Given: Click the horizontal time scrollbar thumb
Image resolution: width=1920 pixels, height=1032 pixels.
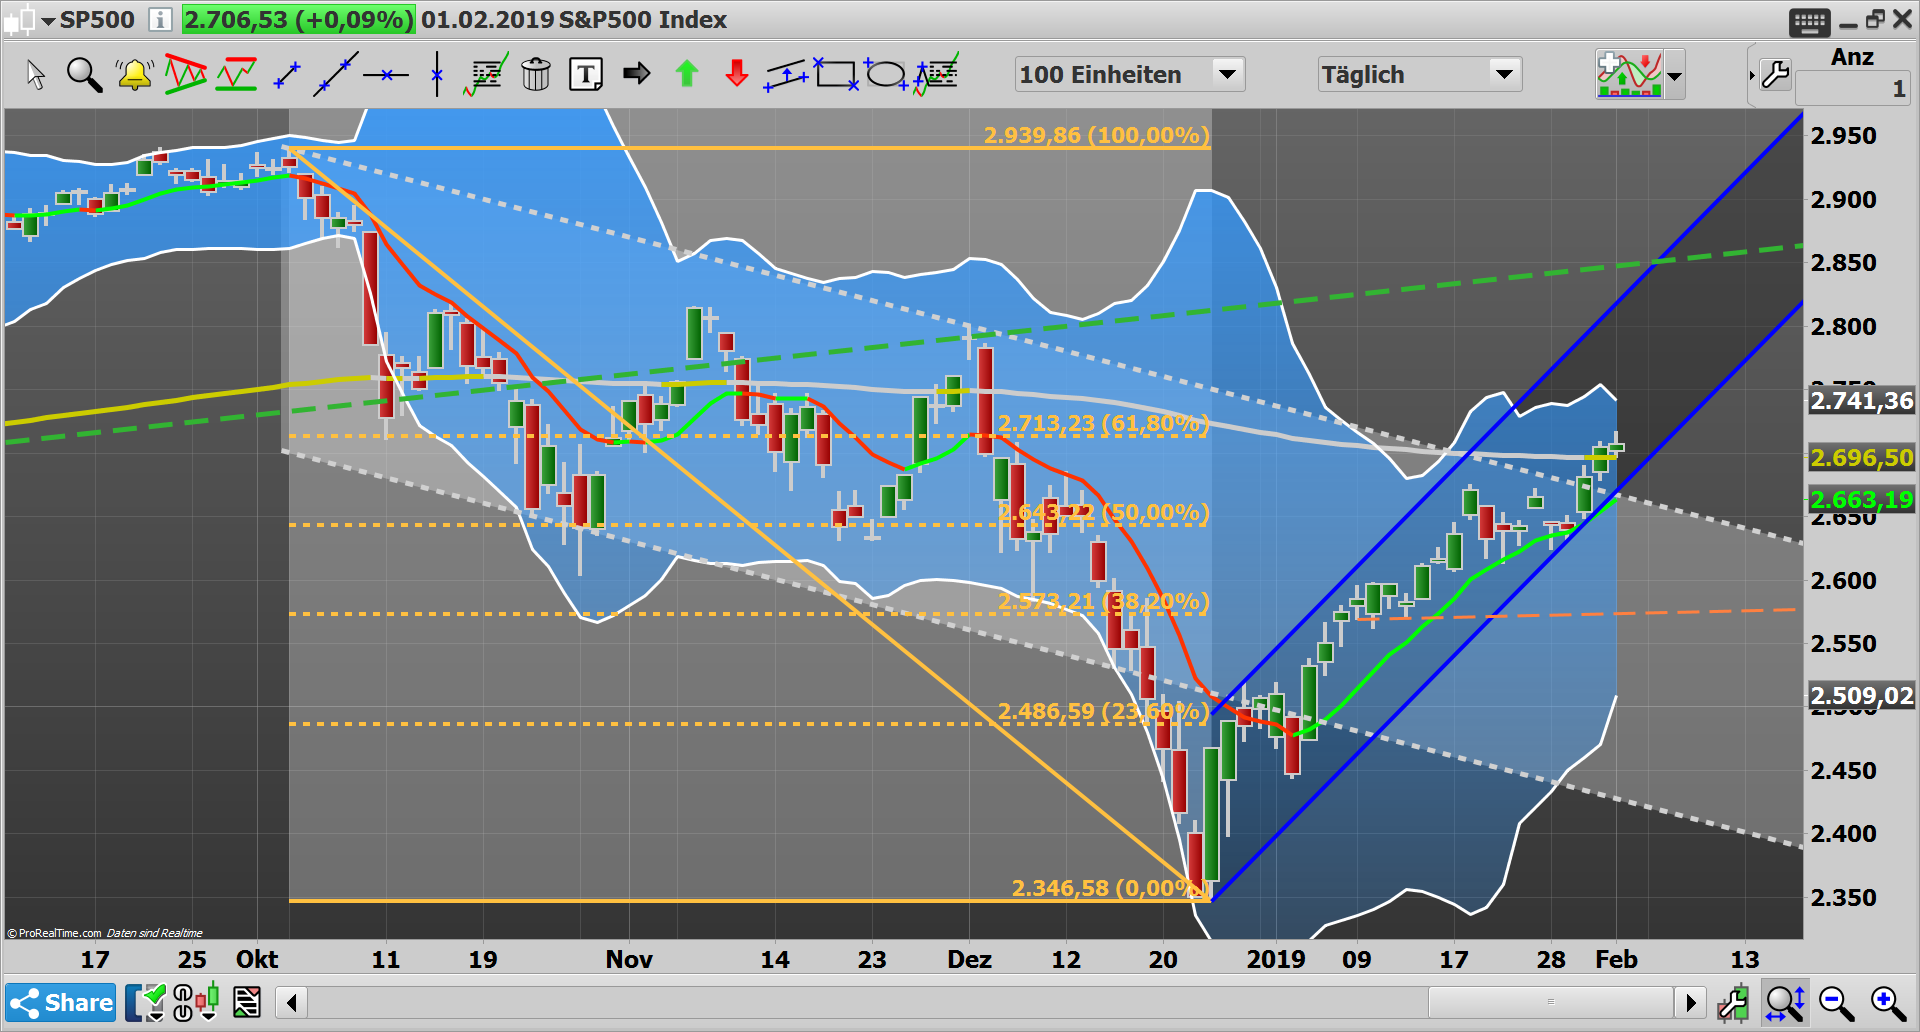Looking at the screenshot, I should click(1551, 1002).
